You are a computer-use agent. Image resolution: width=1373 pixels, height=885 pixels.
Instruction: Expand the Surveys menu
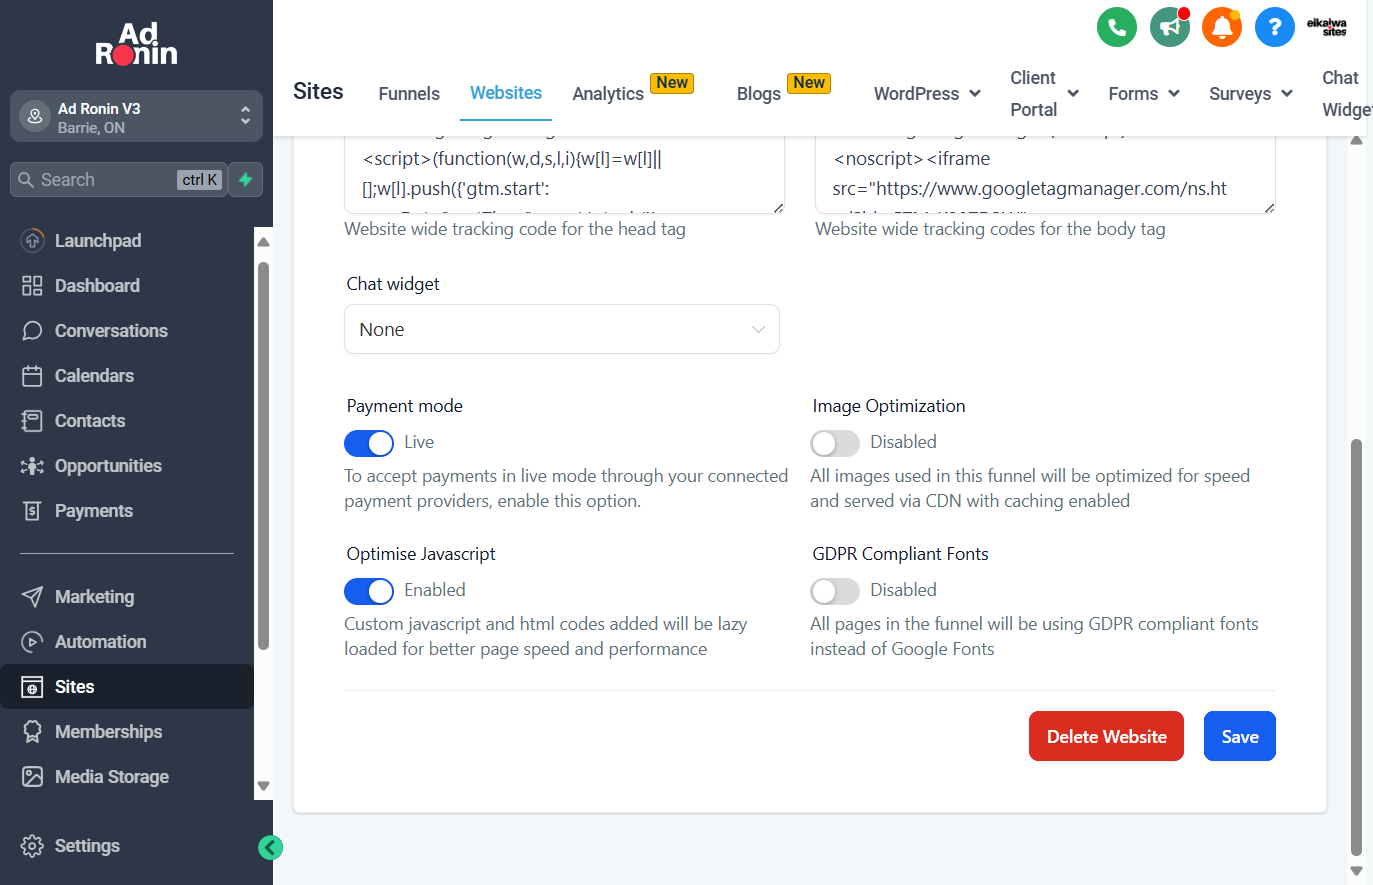[x=1251, y=94]
